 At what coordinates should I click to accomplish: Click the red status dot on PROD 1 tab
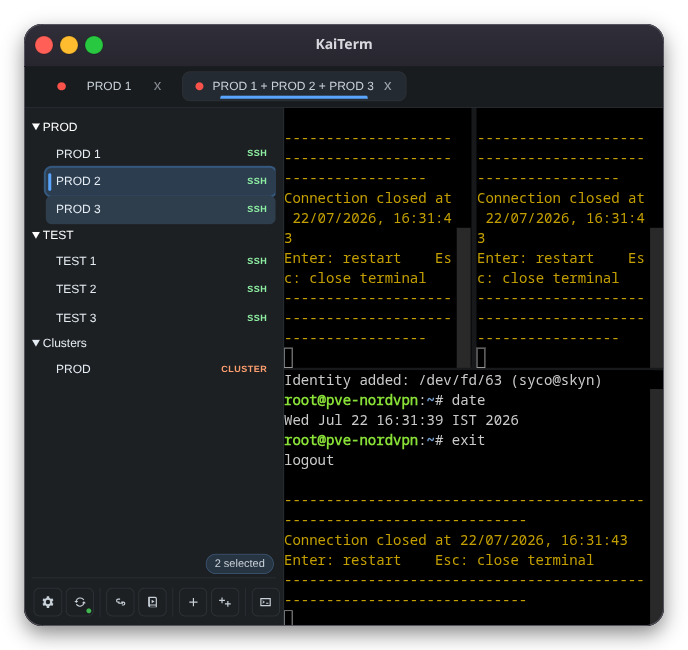[61, 86]
